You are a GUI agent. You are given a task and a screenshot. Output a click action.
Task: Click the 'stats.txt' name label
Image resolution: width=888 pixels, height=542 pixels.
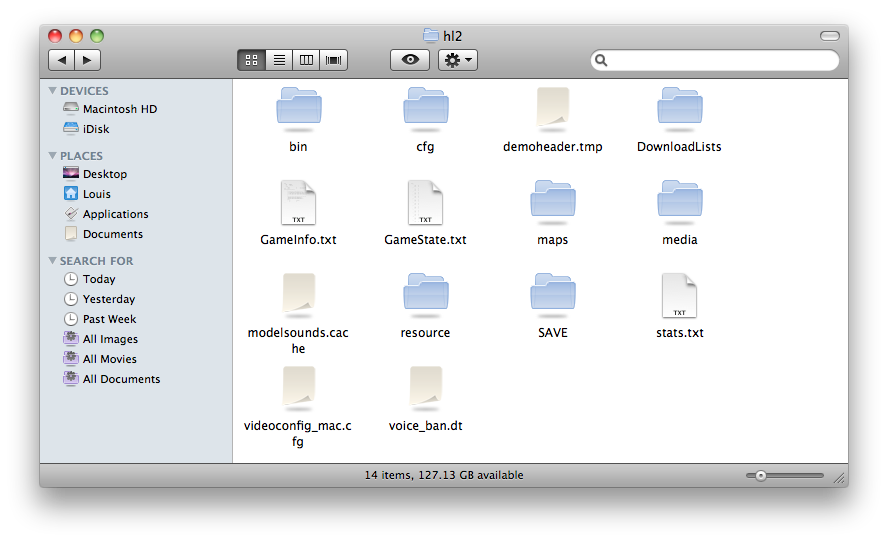(680, 333)
